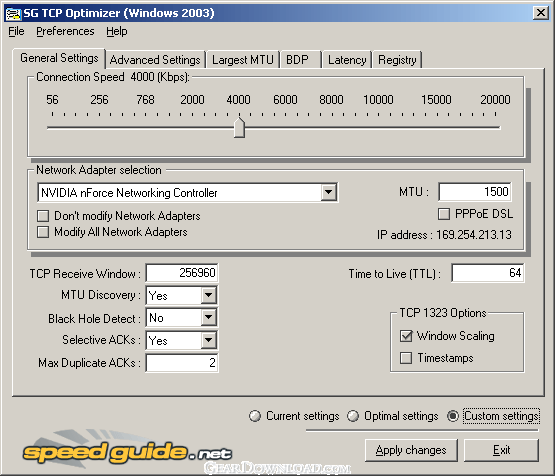Screen dimensions: 555x476
Task: Open the Black Hole Detect dropdown
Action: tap(208, 317)
